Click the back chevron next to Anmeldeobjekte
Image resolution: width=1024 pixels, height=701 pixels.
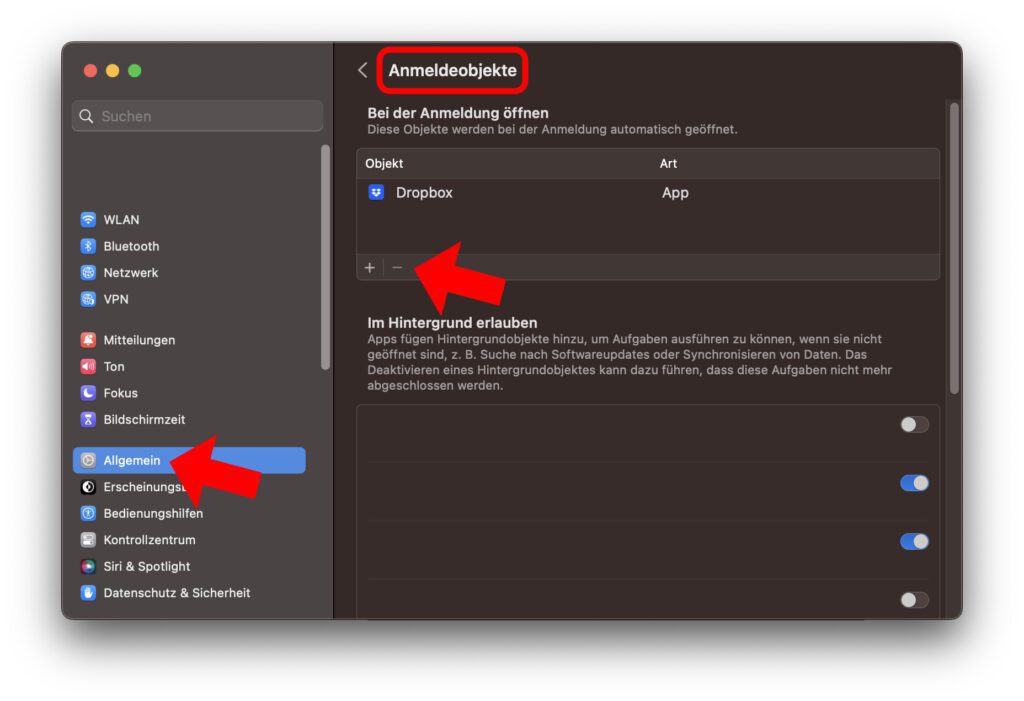pos(361,70)
